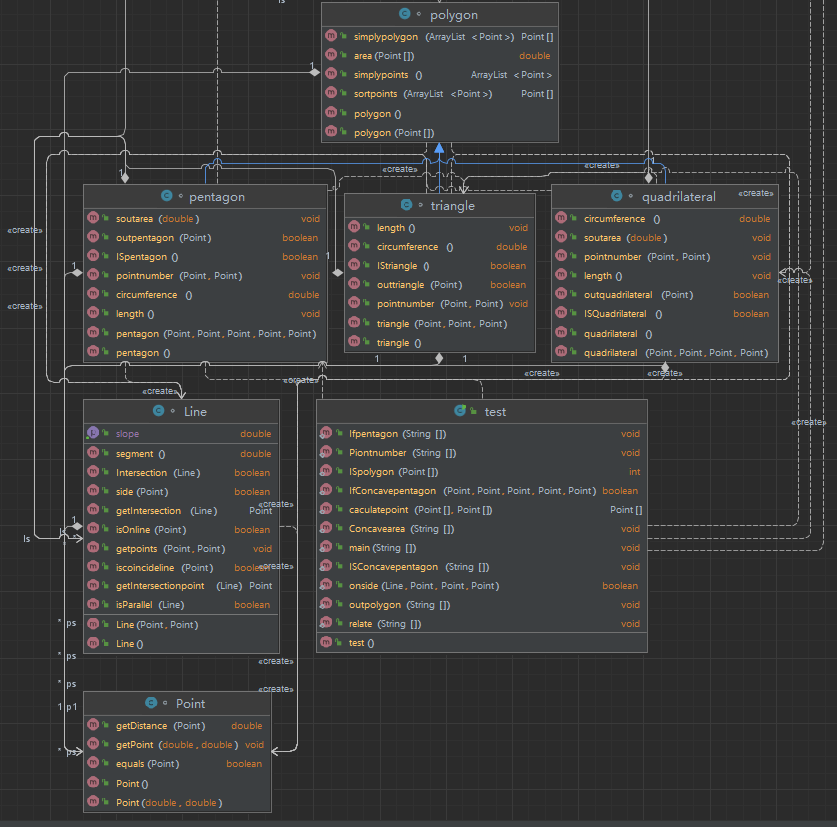Click the class icon in triangle header
The height and width of the screenshot is (827, 837).
[407, 206]
